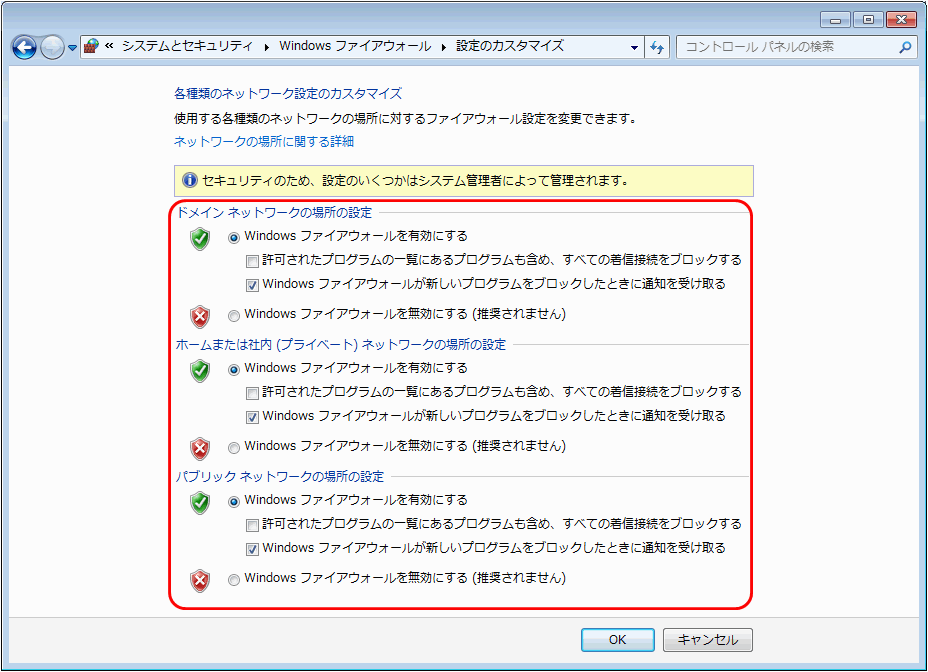Click the back navigation arrow icon
The image size is (928, 672).
(23, 46)
